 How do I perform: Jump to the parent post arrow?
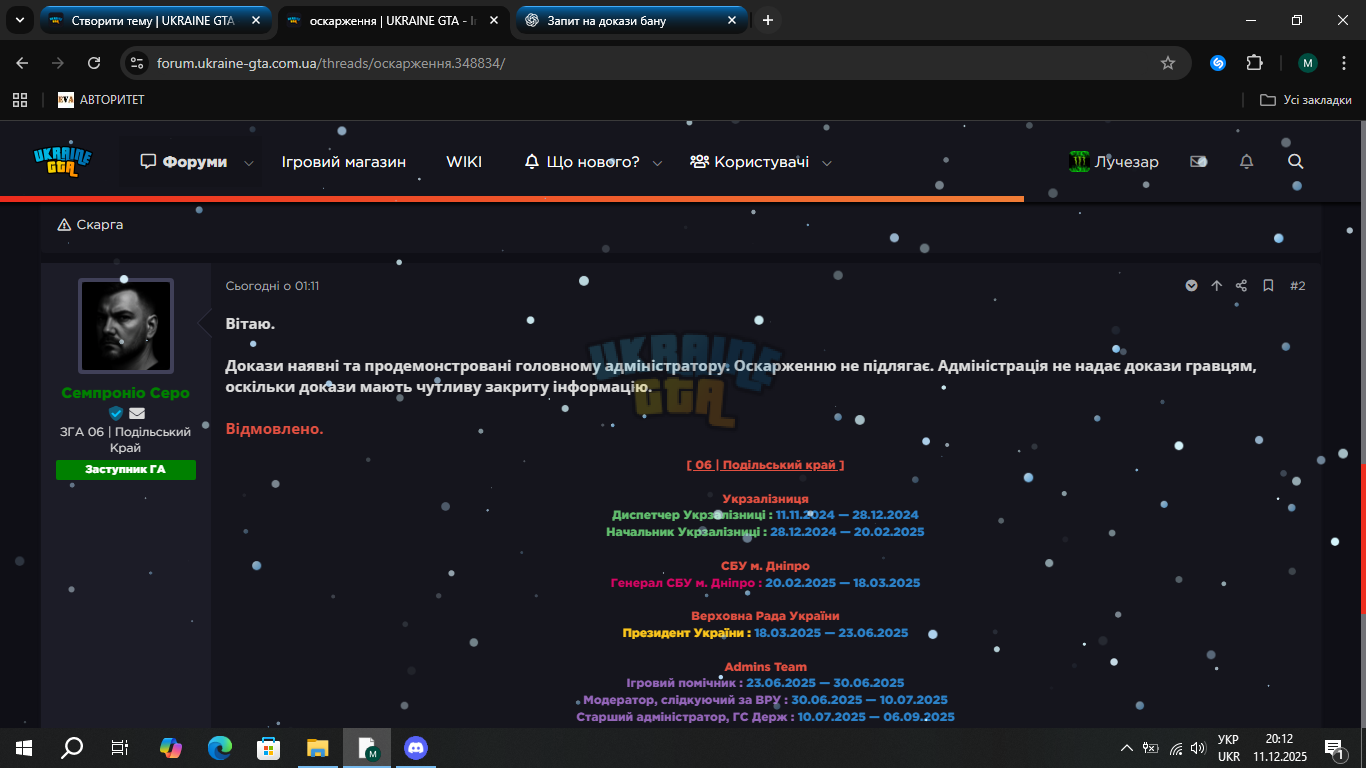click(1217, 286)
